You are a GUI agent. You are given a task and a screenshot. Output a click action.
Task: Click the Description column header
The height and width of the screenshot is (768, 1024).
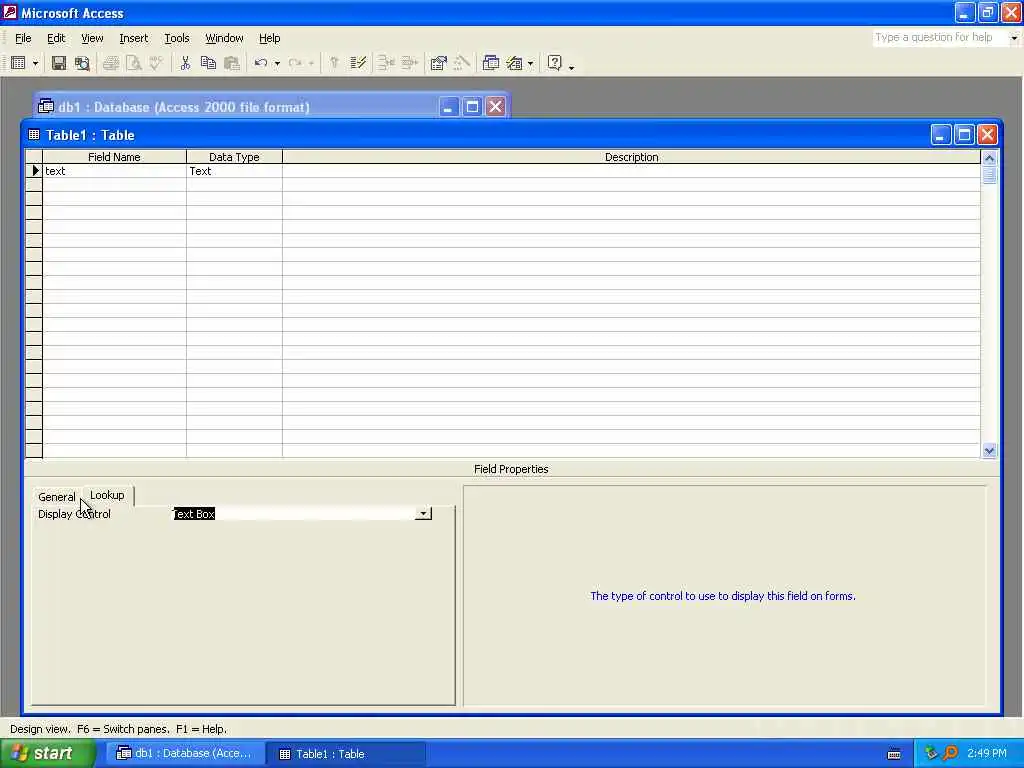point(632,157)
